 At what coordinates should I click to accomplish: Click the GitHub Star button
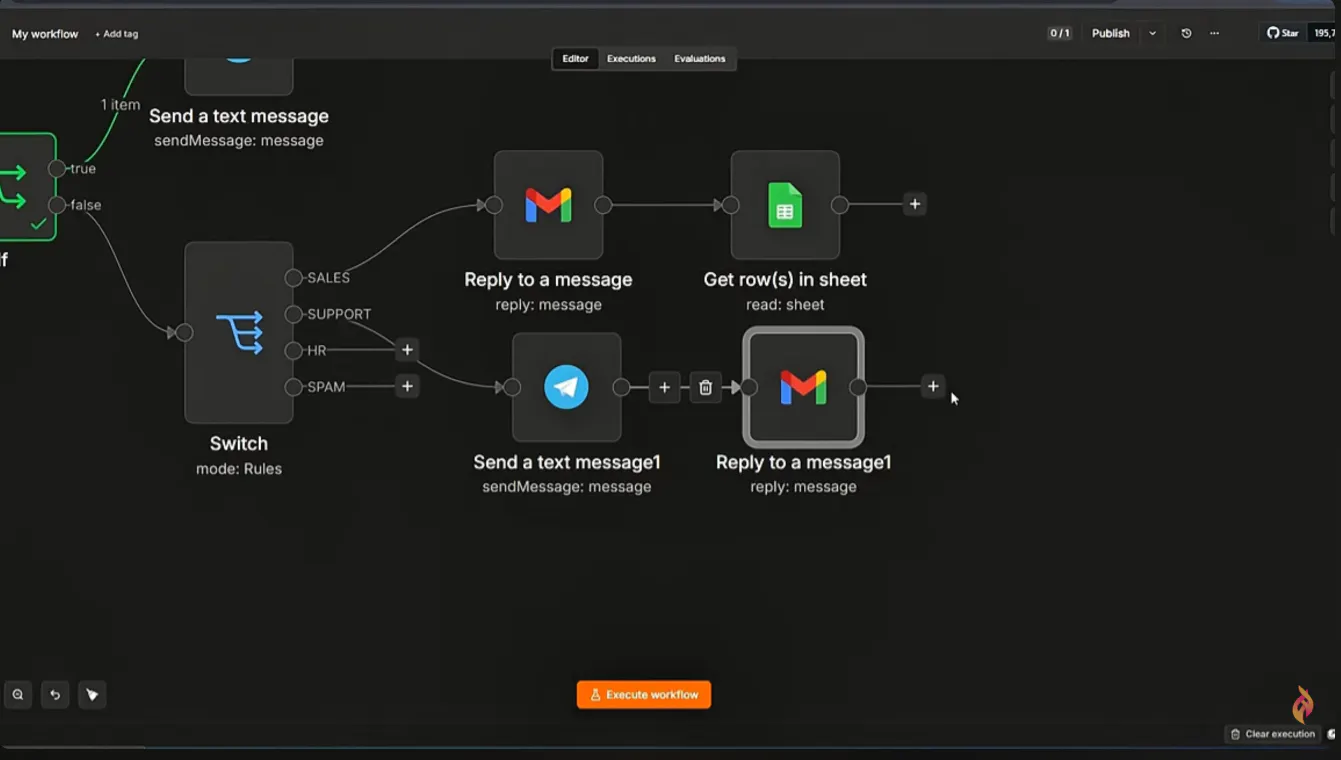1283,33
